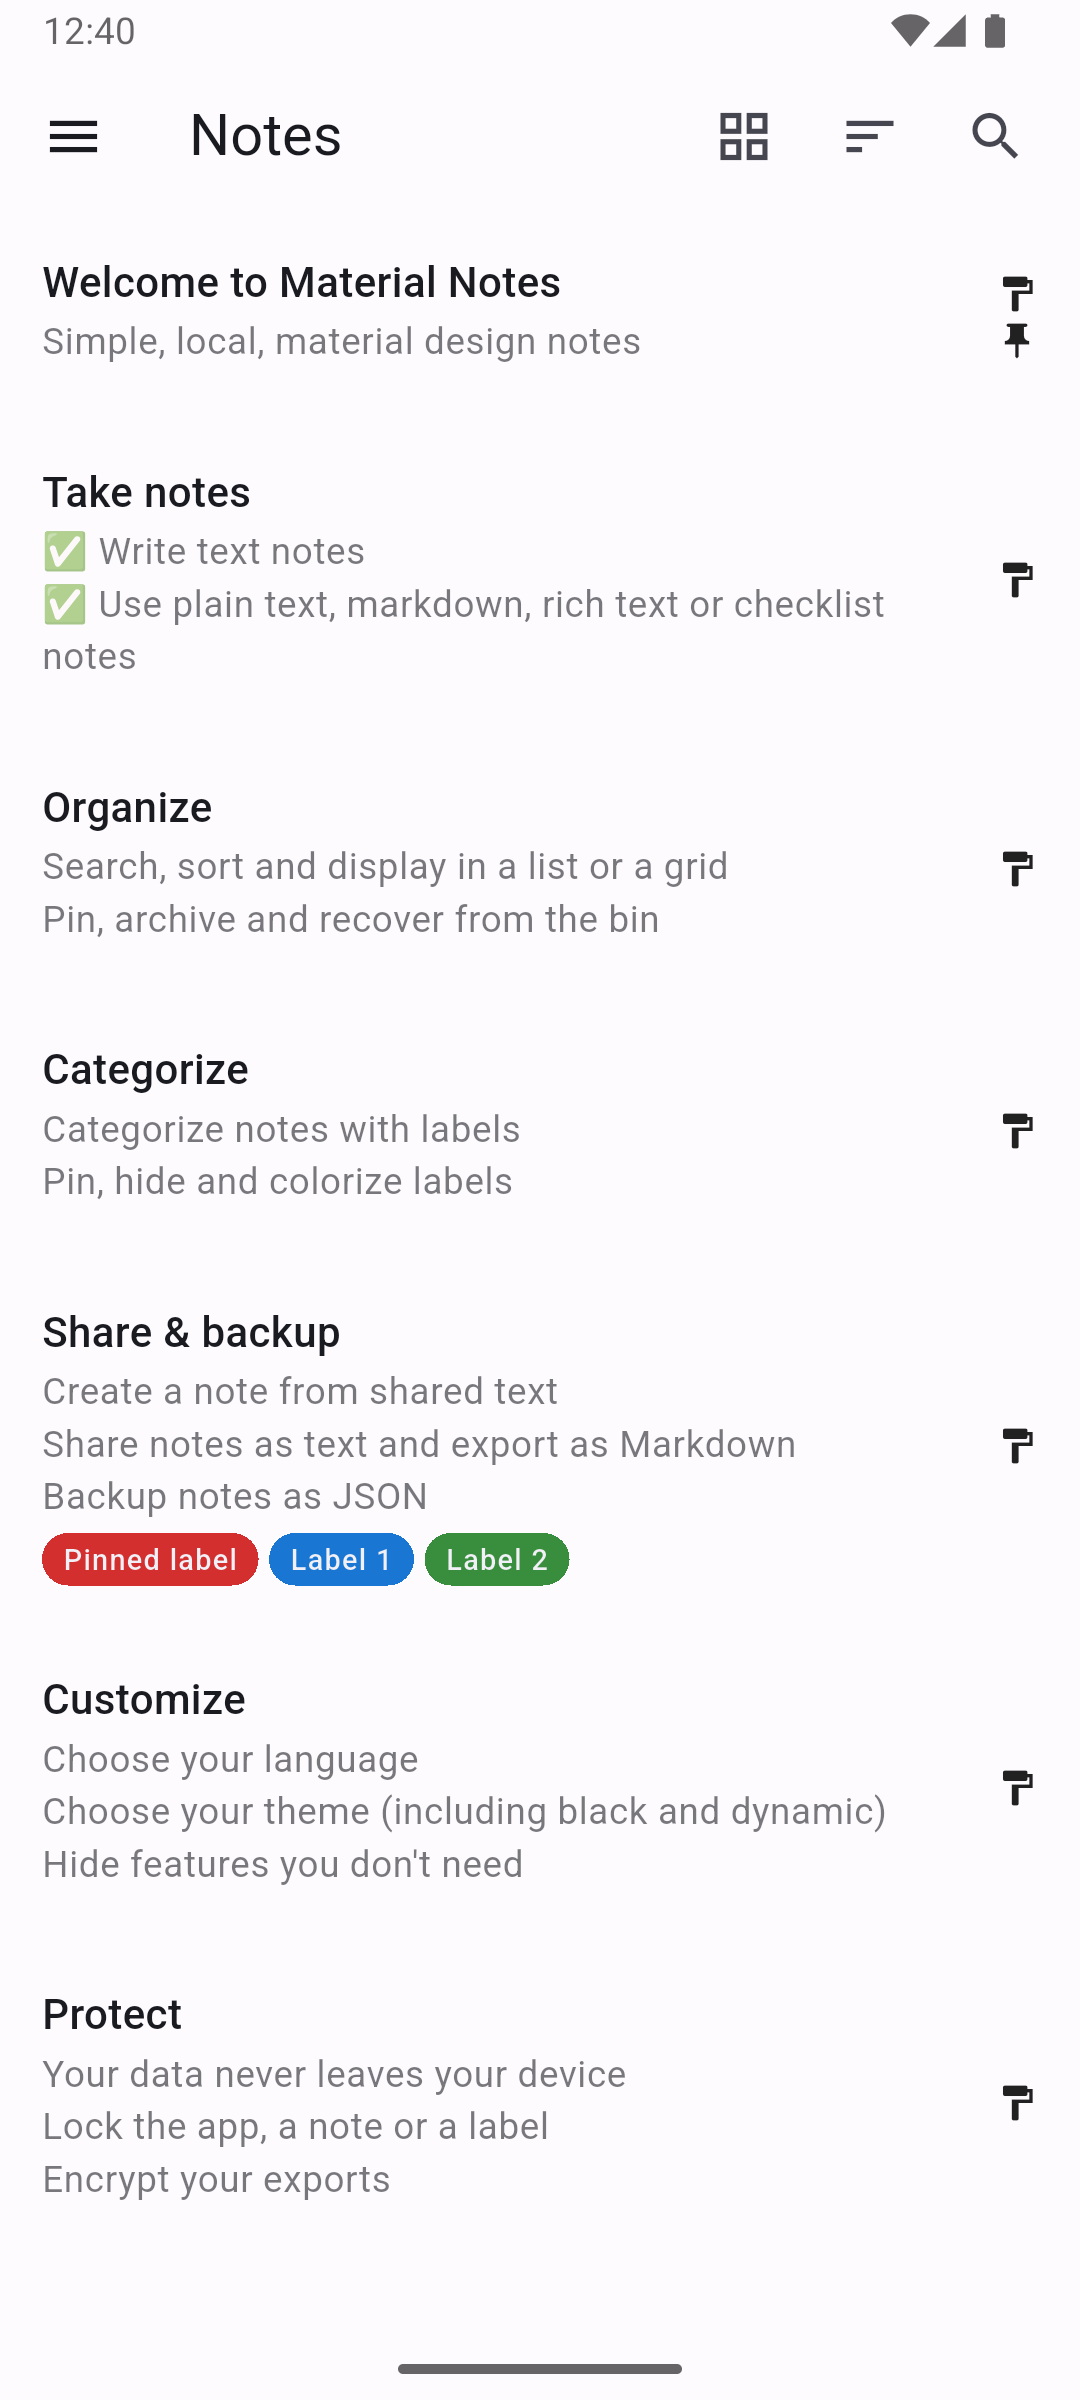This screenshot has height=2400, width=1080.
Task: Select the green Label 2 chip
Action: click(x=497, y=1559)
